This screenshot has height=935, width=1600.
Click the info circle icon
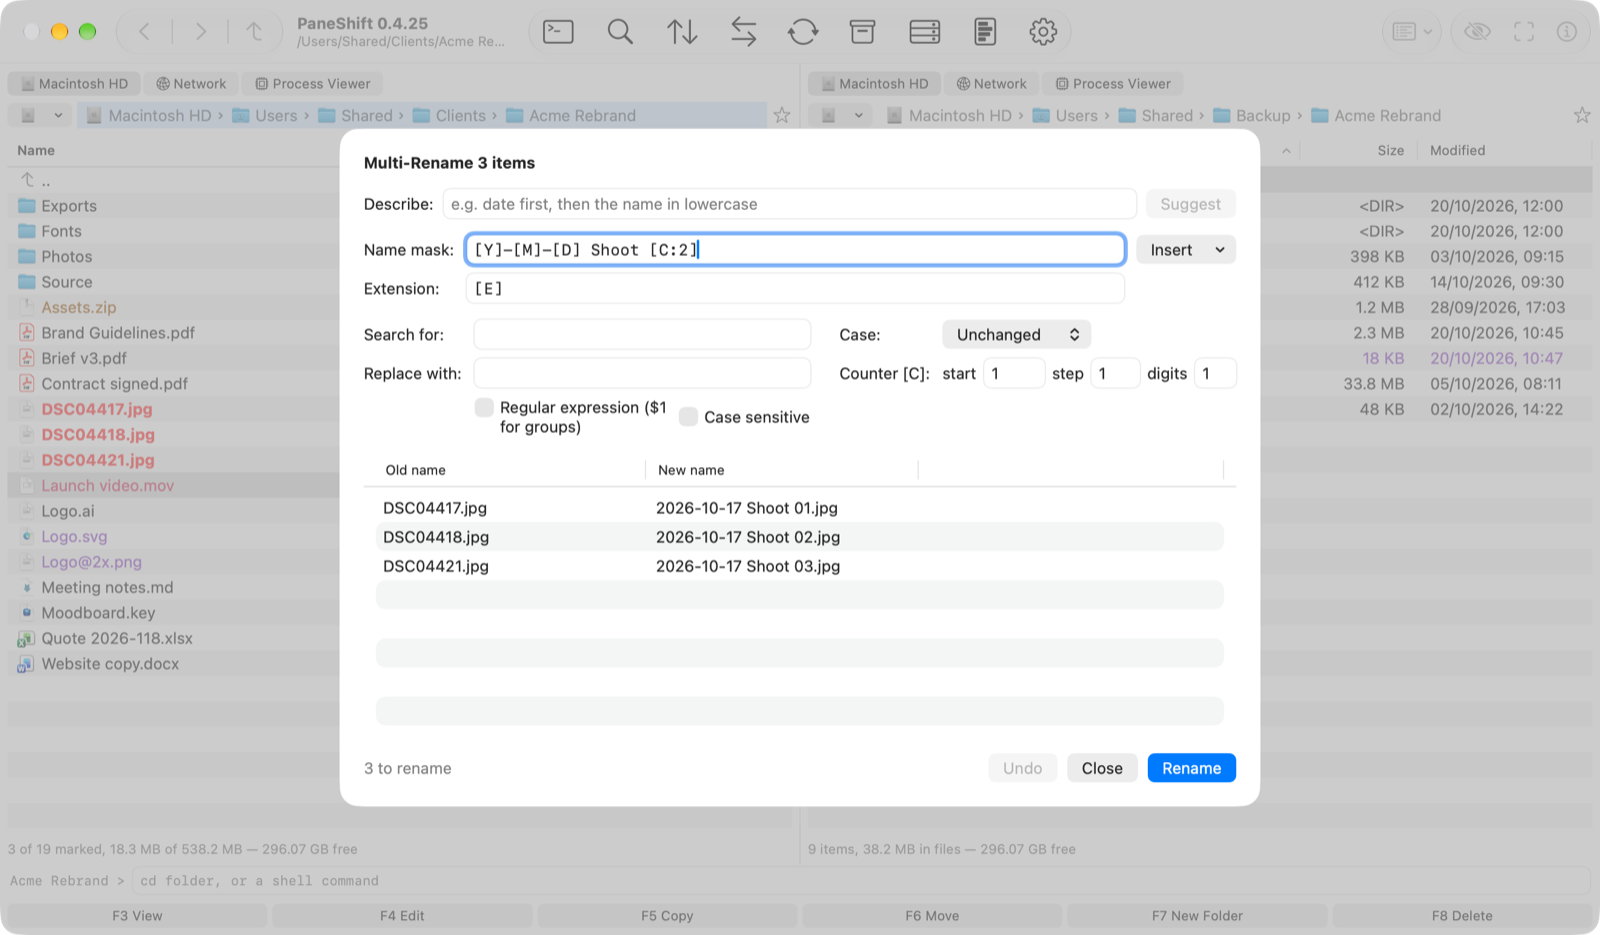[x=1567, y=32]
